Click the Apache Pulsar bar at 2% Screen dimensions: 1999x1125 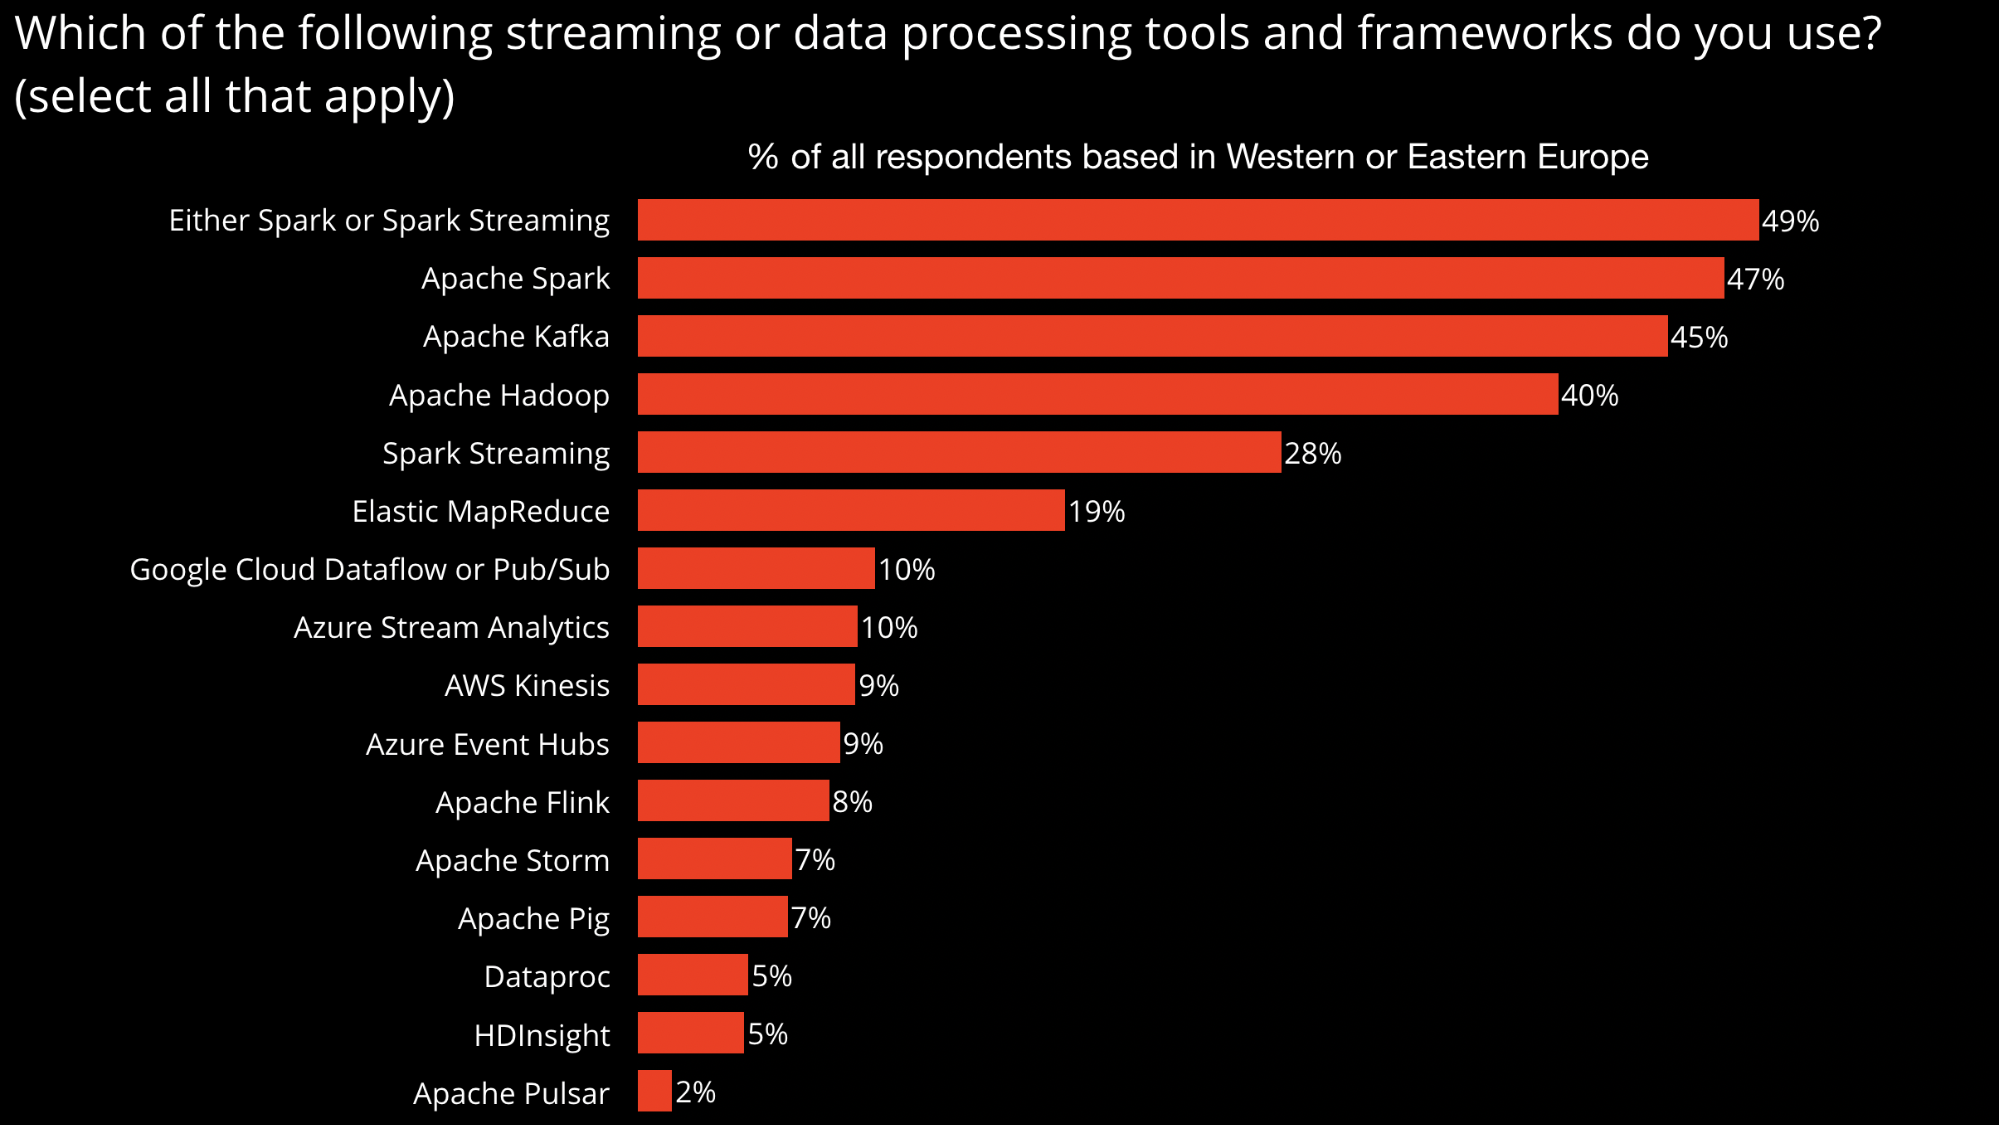[x=656, y=1091]
